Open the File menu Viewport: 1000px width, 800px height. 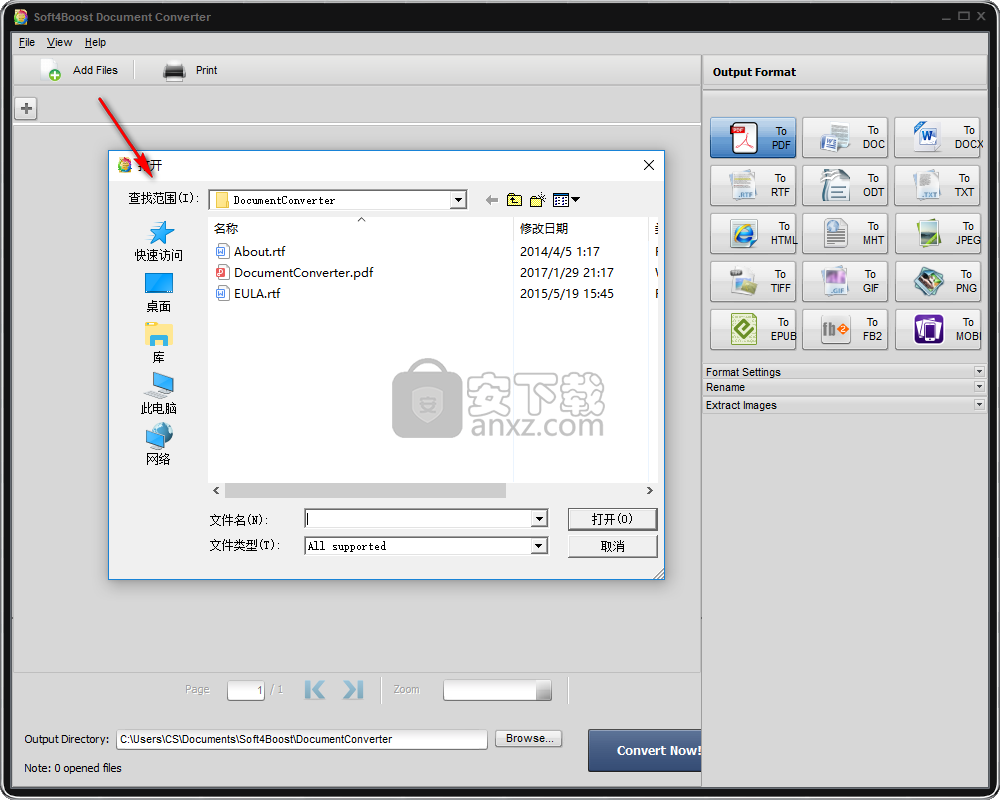click(27, 42)
